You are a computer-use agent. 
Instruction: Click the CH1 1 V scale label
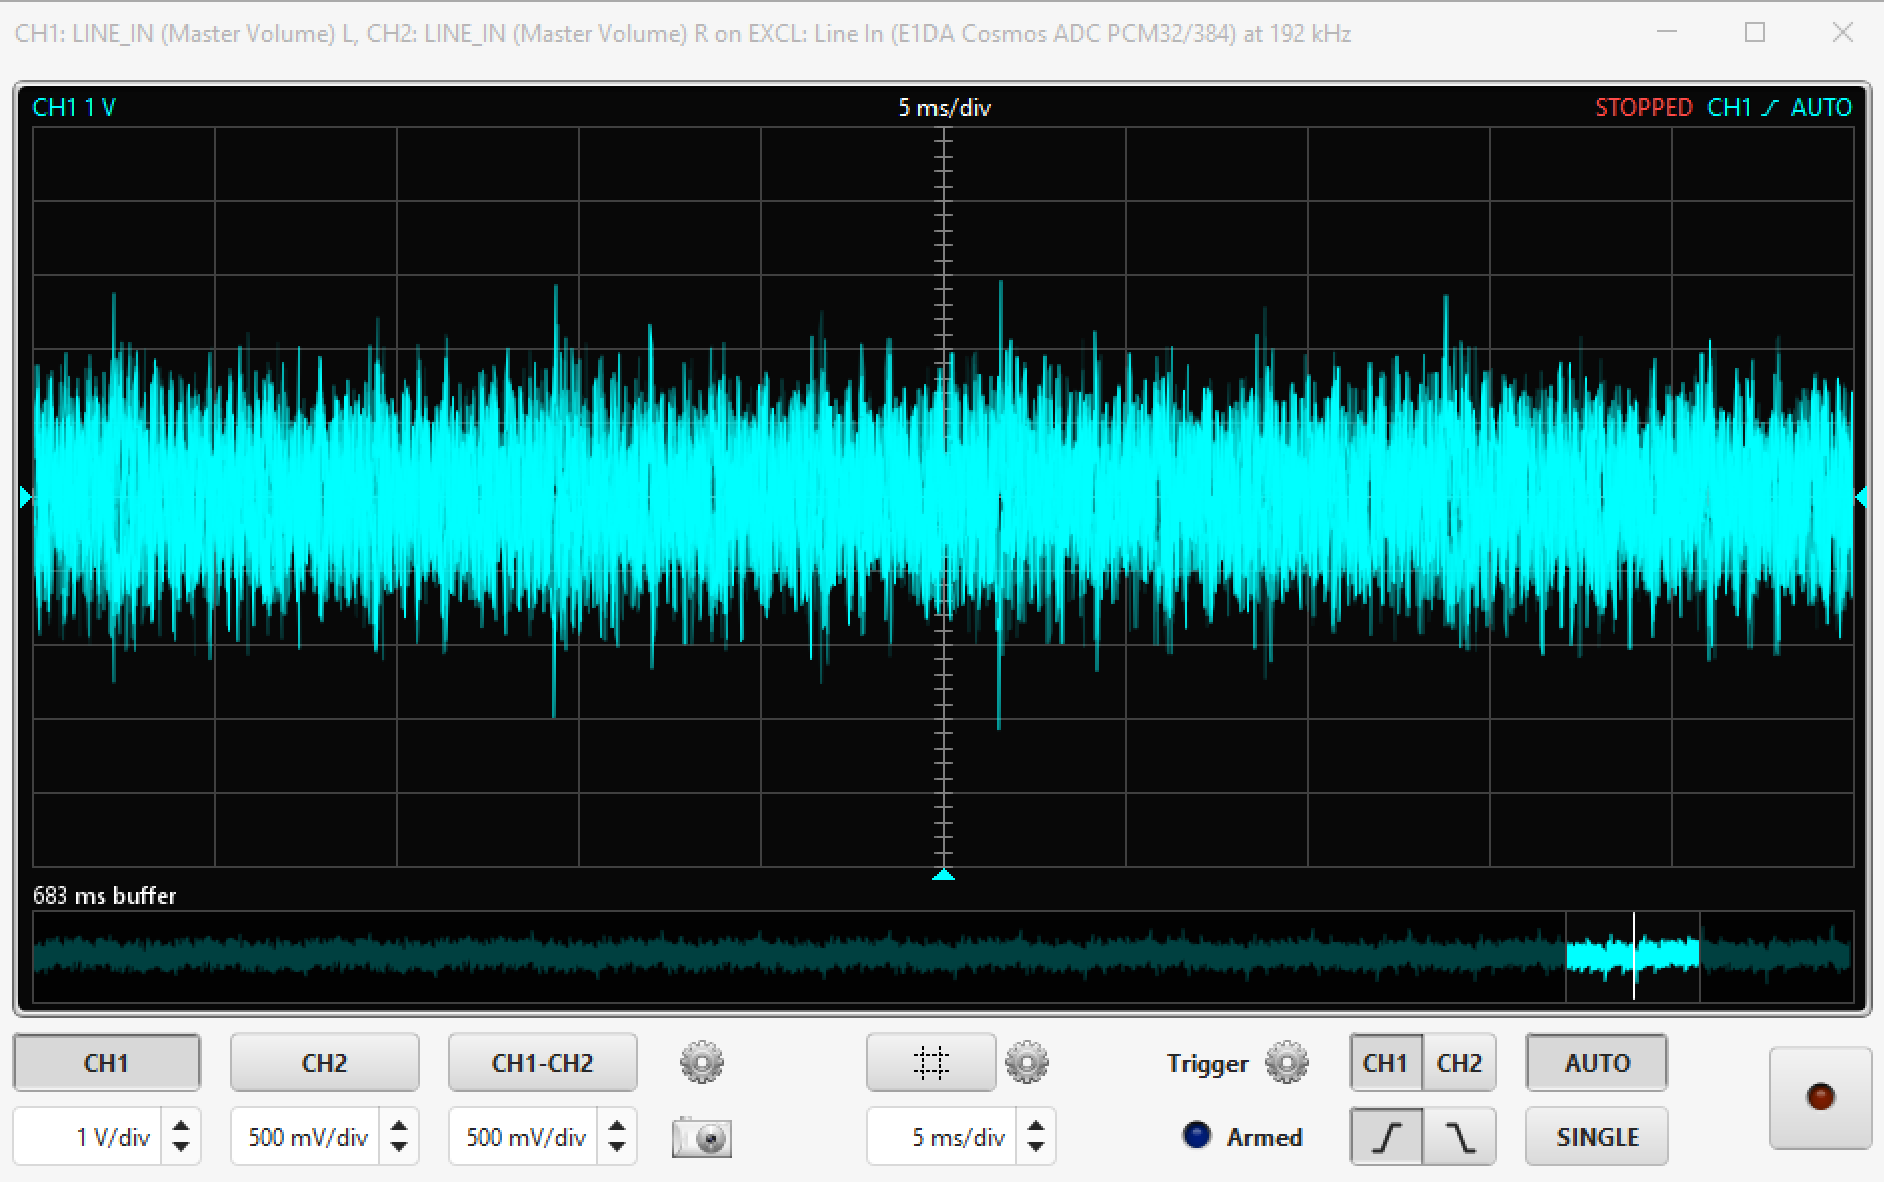[74, 107]
